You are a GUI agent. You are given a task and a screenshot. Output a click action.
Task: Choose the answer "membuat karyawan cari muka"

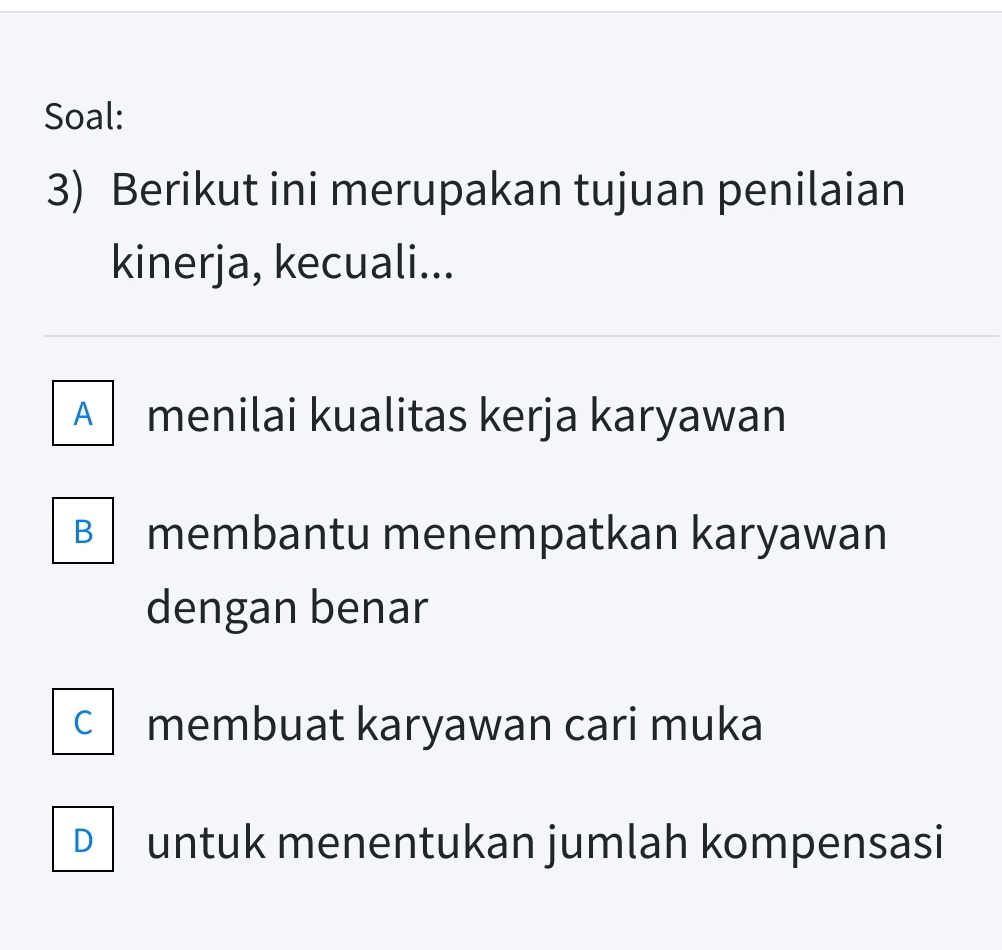coord(454,725)
